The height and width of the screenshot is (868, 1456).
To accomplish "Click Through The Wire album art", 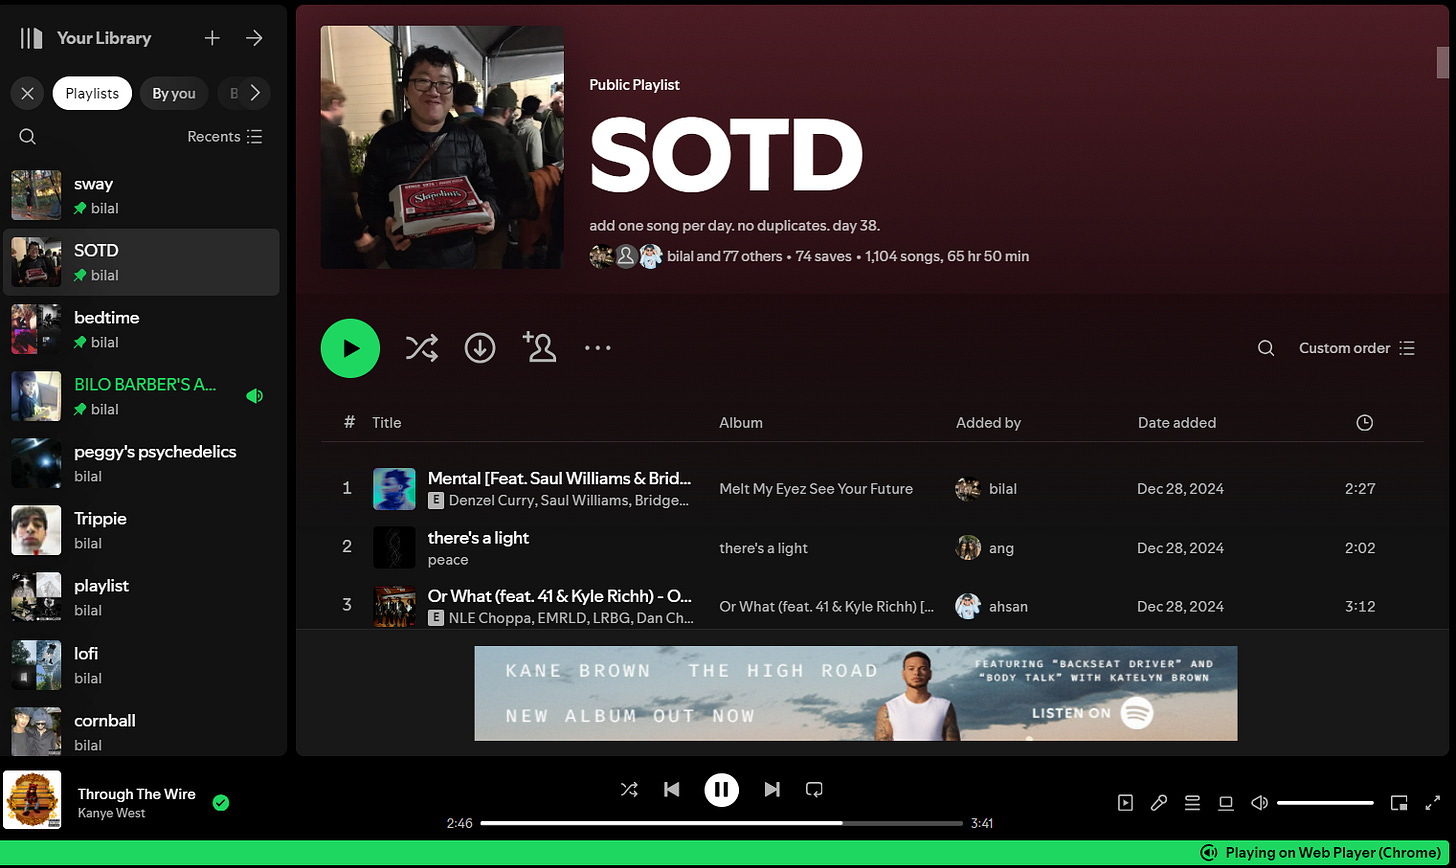I will click(32, 800).
